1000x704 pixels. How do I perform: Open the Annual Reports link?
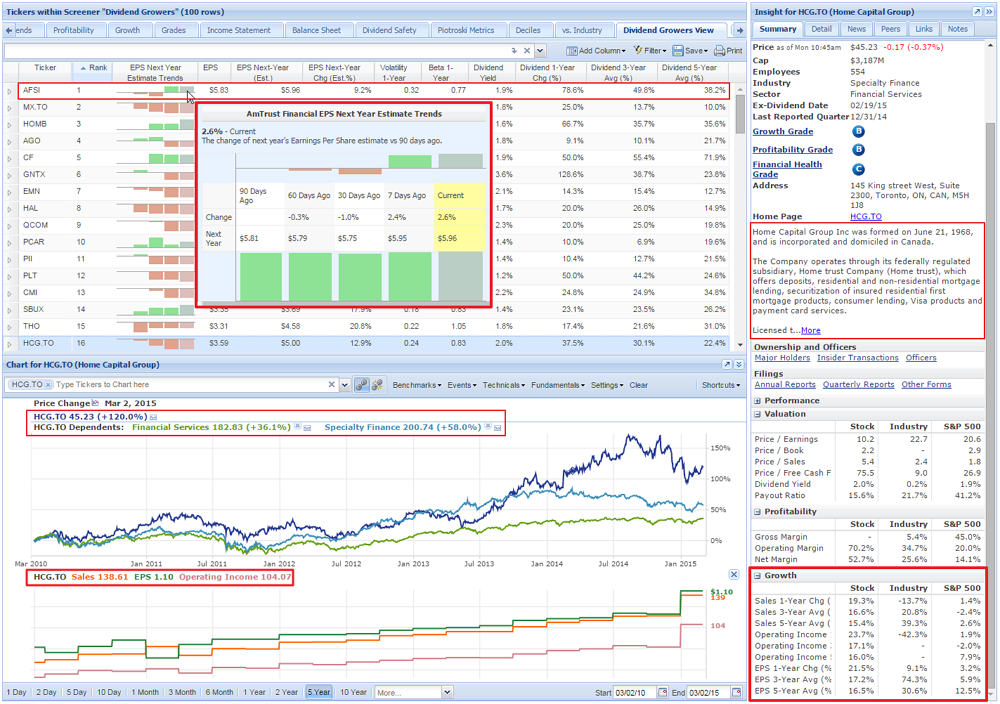(785, 385)
